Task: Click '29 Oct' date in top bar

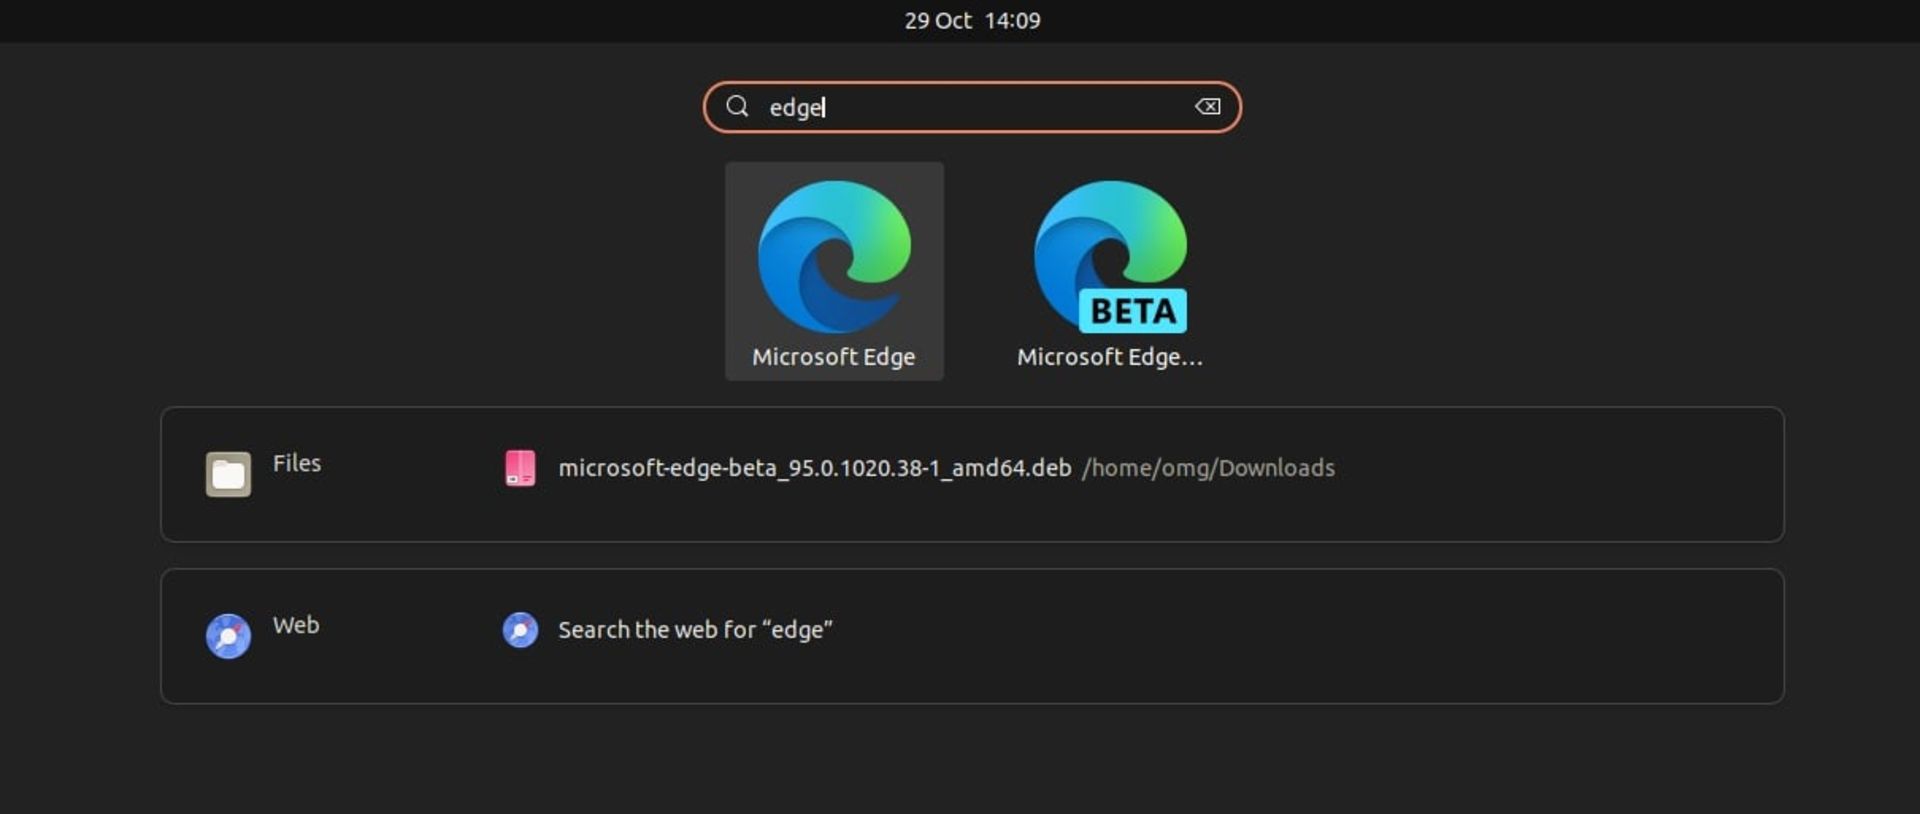Action: [x=937, y=21]
